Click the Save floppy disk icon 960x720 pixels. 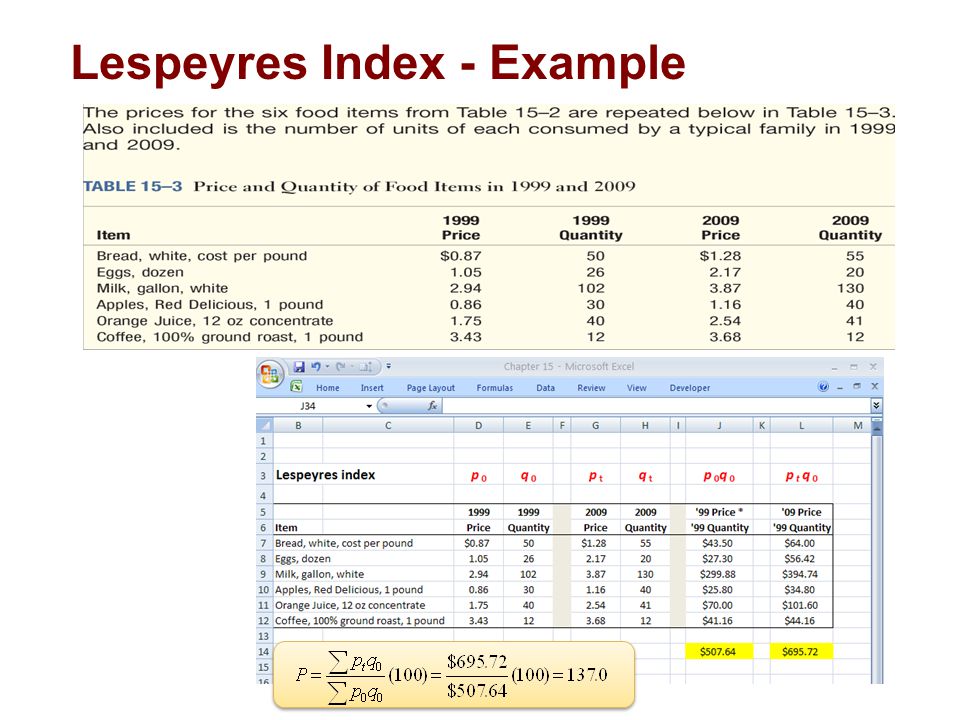[299, 367]
